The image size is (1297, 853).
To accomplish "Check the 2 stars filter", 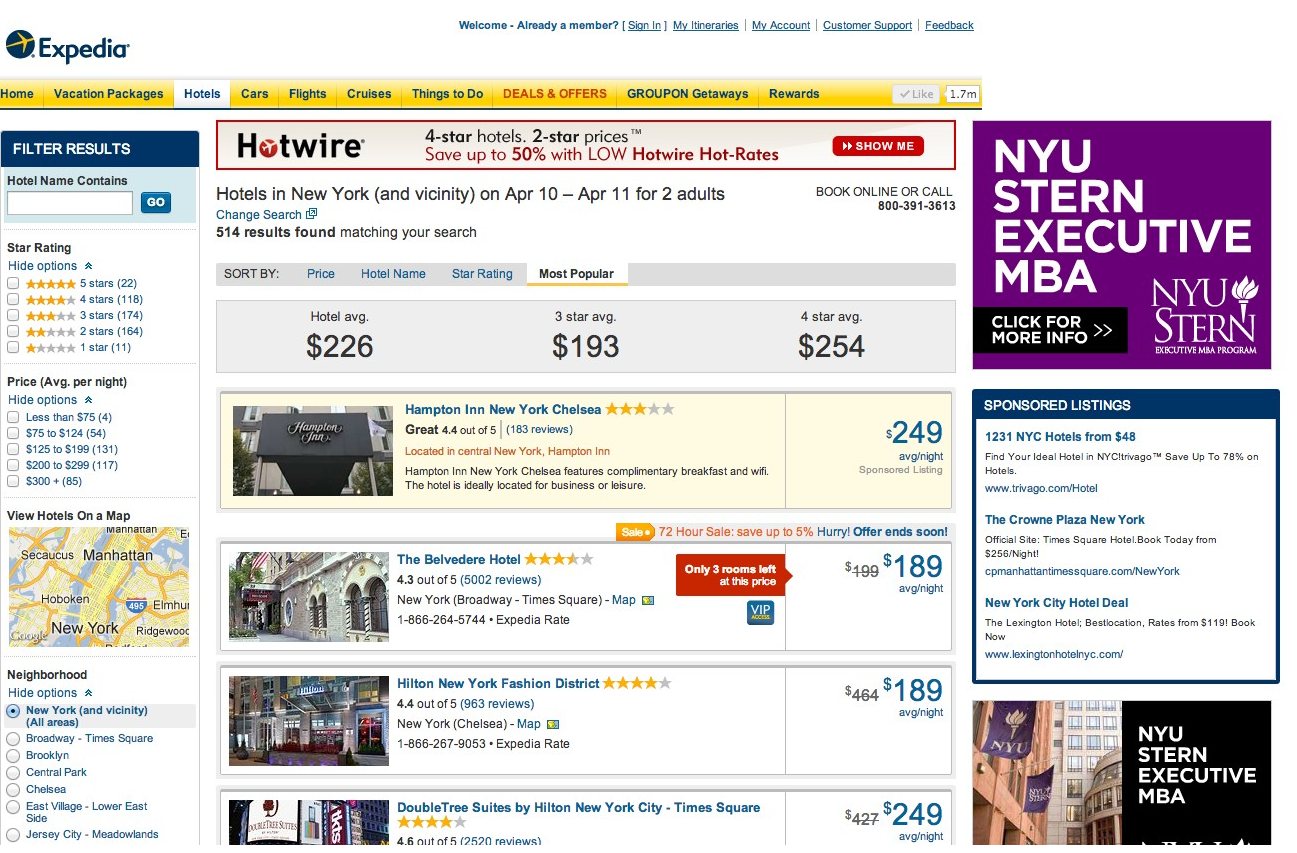I will 13,331.
